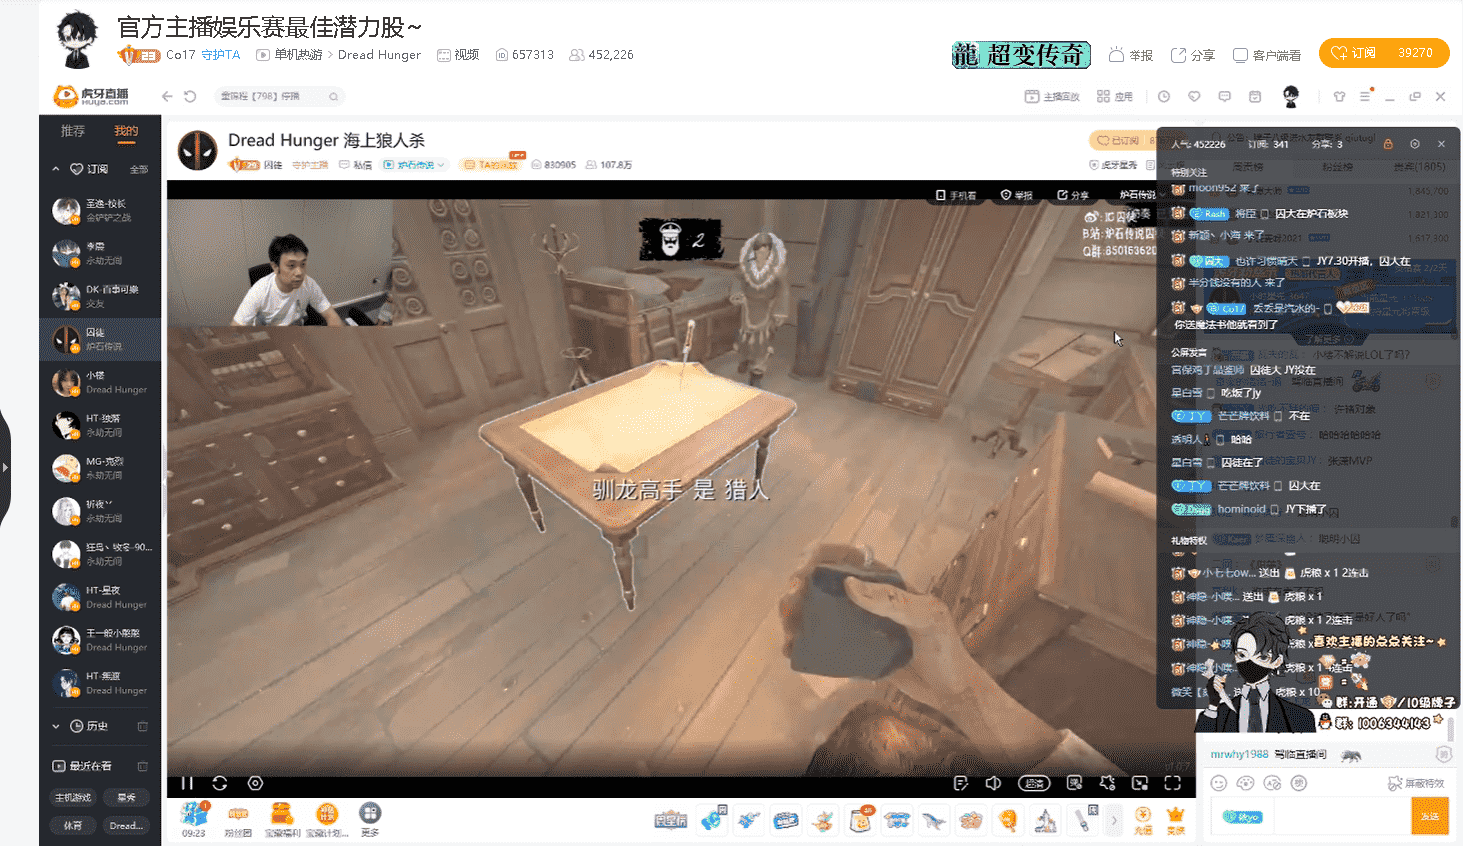Close the floating chat overlay panel
The width and height of the screenshot is (1463, 846).
pyautogui.click(x=1441, y=144)
